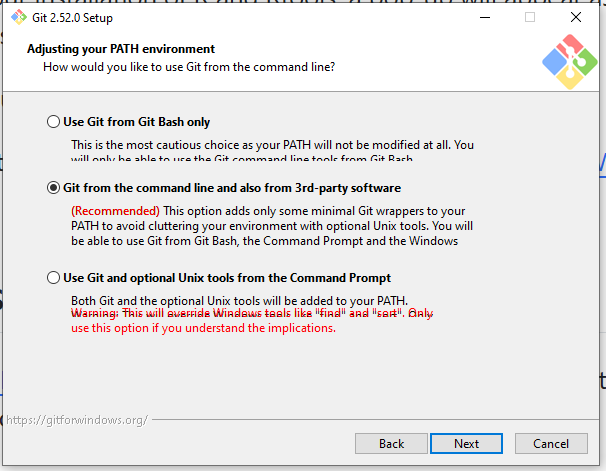606x471 pixels.
Task: Click the red 'use this option if you understand' warning line
Action: 202,328
